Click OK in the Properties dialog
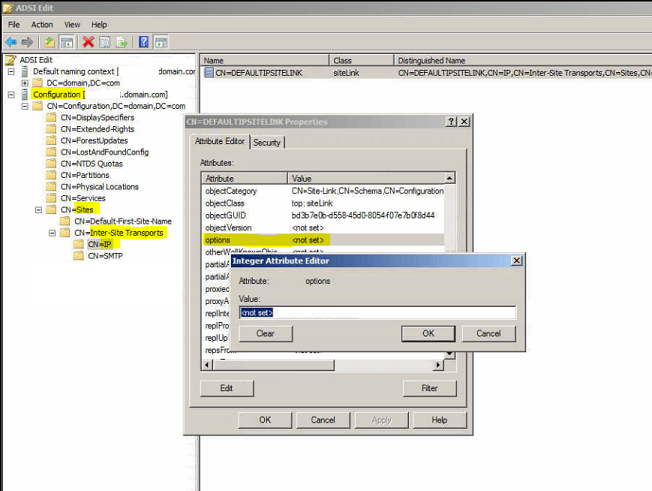Screen dimensions: 652x491 (265, 420)
